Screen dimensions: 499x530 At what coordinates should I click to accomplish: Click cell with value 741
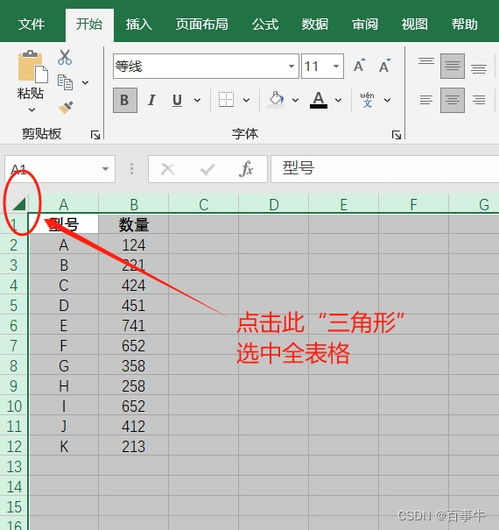tap(134, 325)
